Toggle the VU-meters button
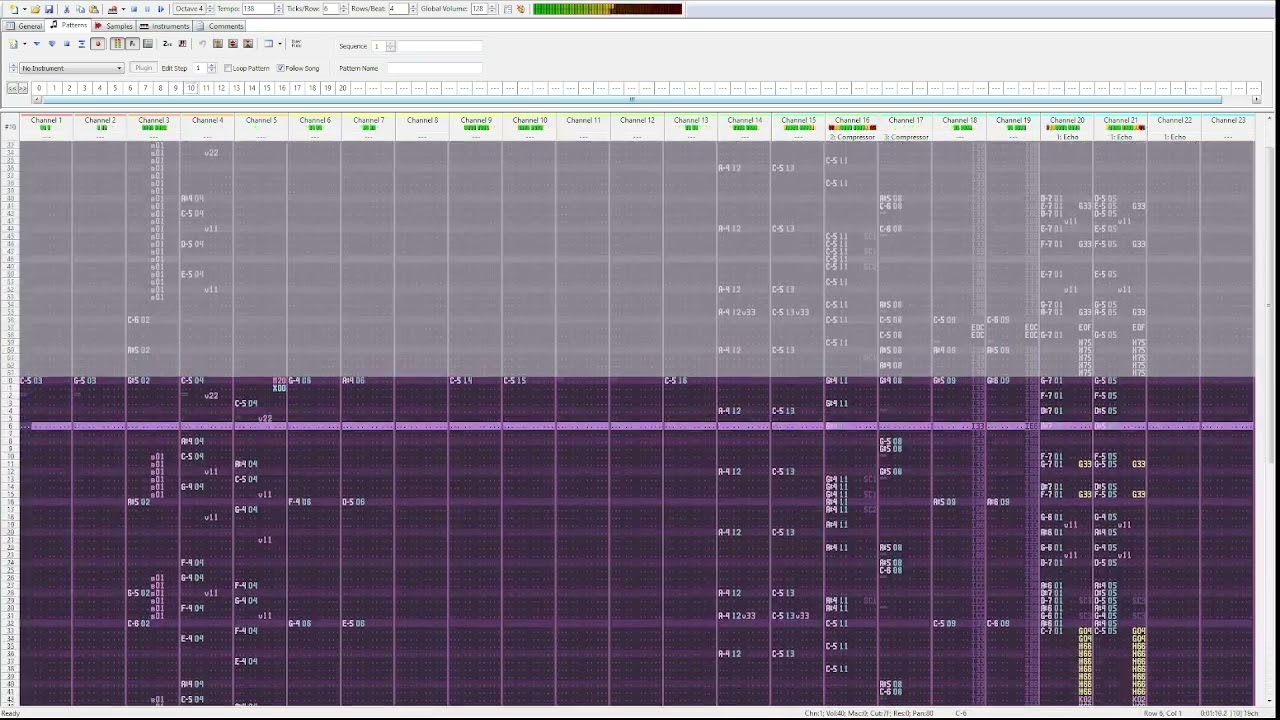 pos(117,44)
